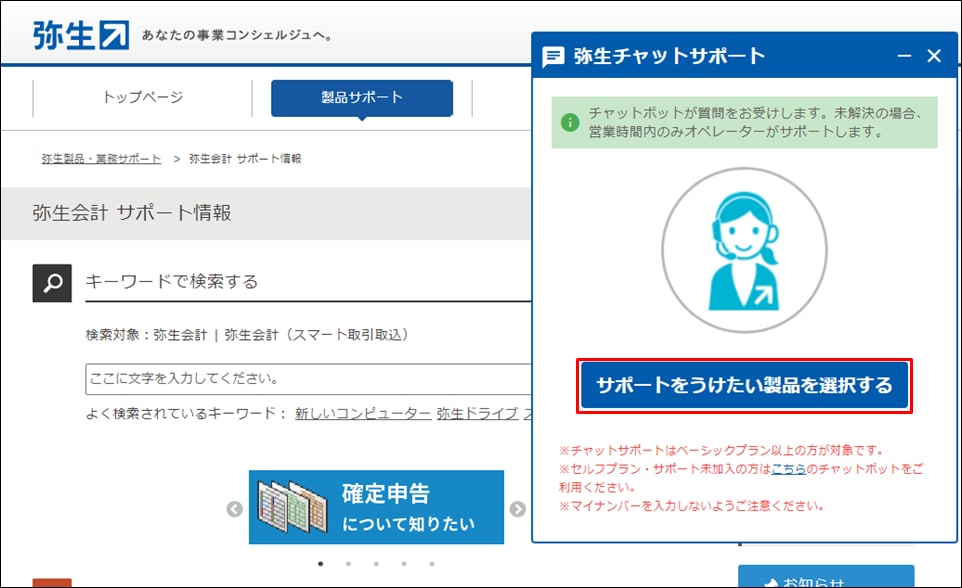The image size is (962, 588).
Task: Select the 製品サポート tab
Action: click(362, 97)
